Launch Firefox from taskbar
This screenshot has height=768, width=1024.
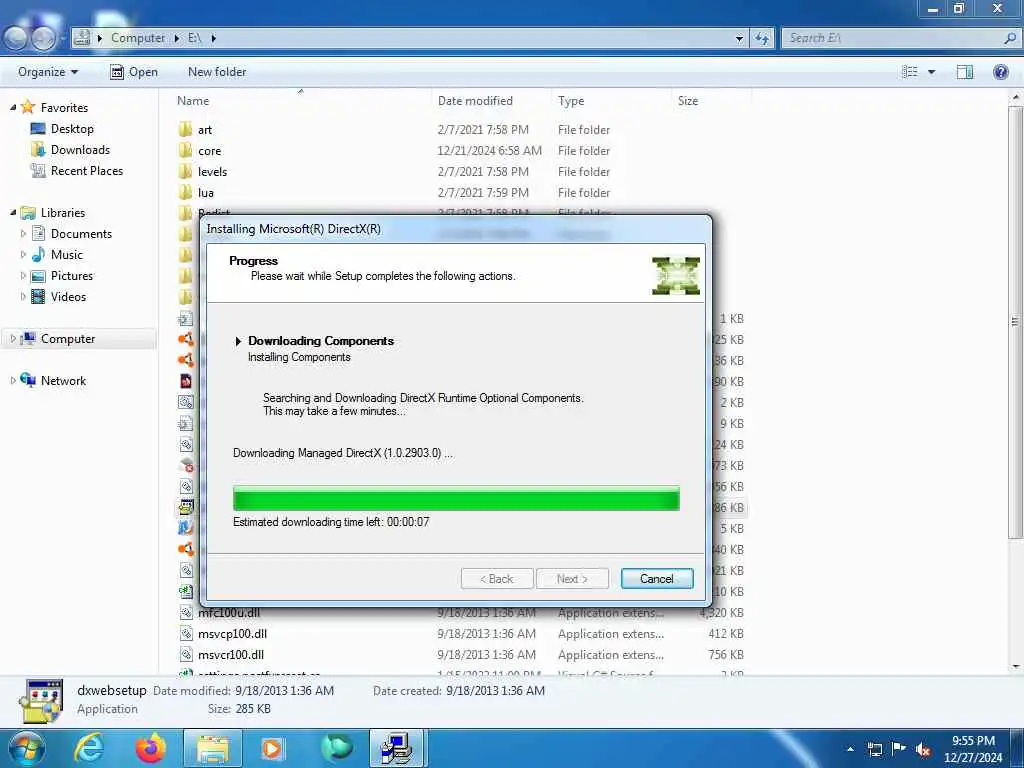(151, 748)
